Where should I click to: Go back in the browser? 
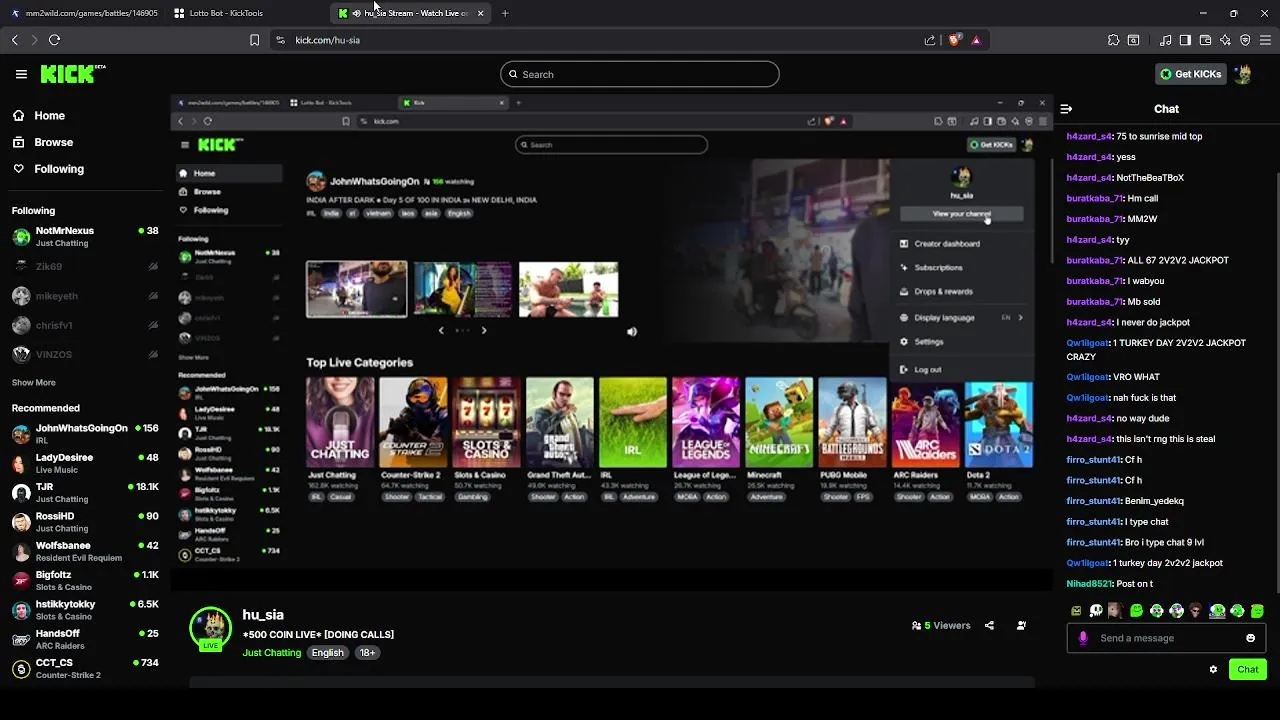point(14,40)
